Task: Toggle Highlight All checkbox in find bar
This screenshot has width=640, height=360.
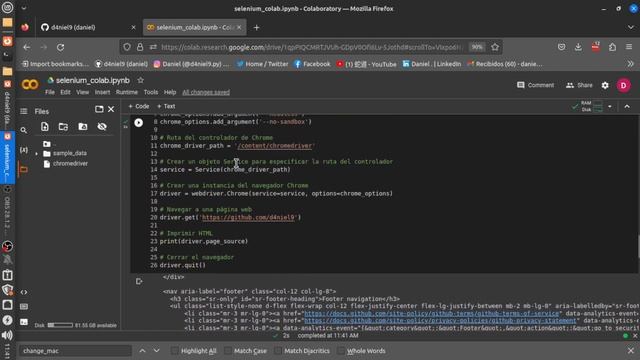Action: [x=174, y=351]
